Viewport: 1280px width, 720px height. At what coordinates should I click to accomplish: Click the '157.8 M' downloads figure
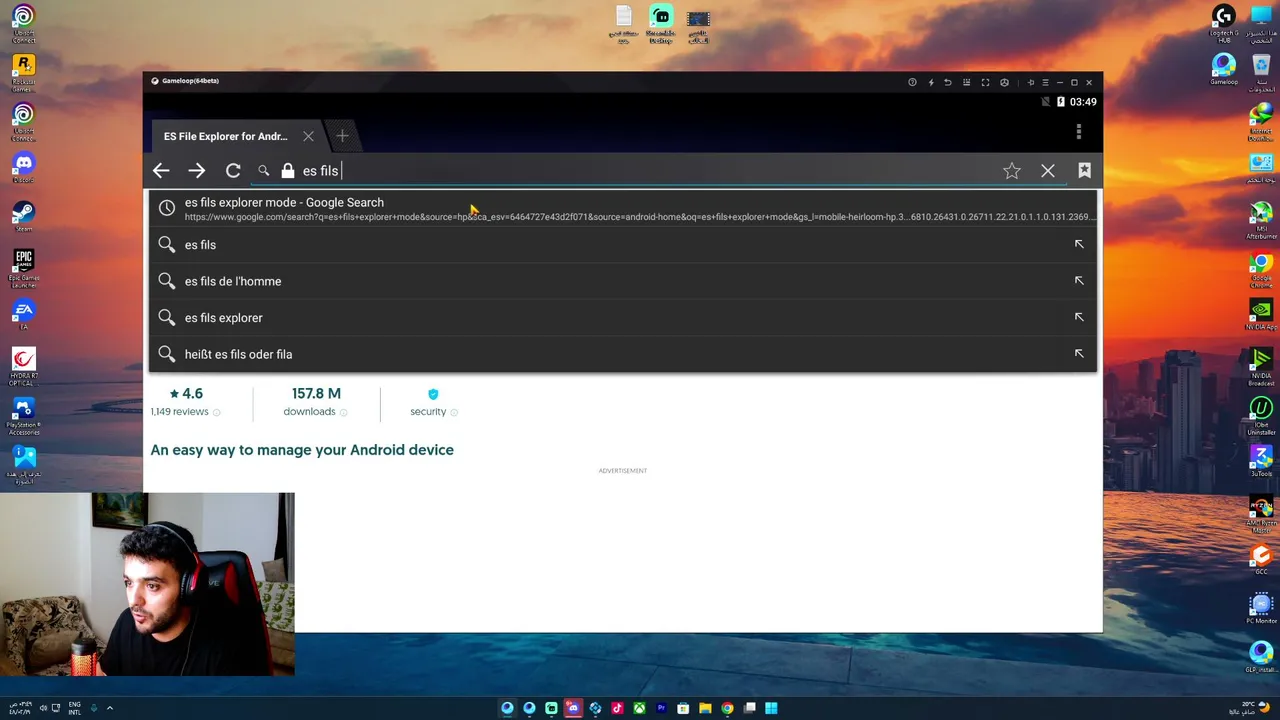(316, 394)
